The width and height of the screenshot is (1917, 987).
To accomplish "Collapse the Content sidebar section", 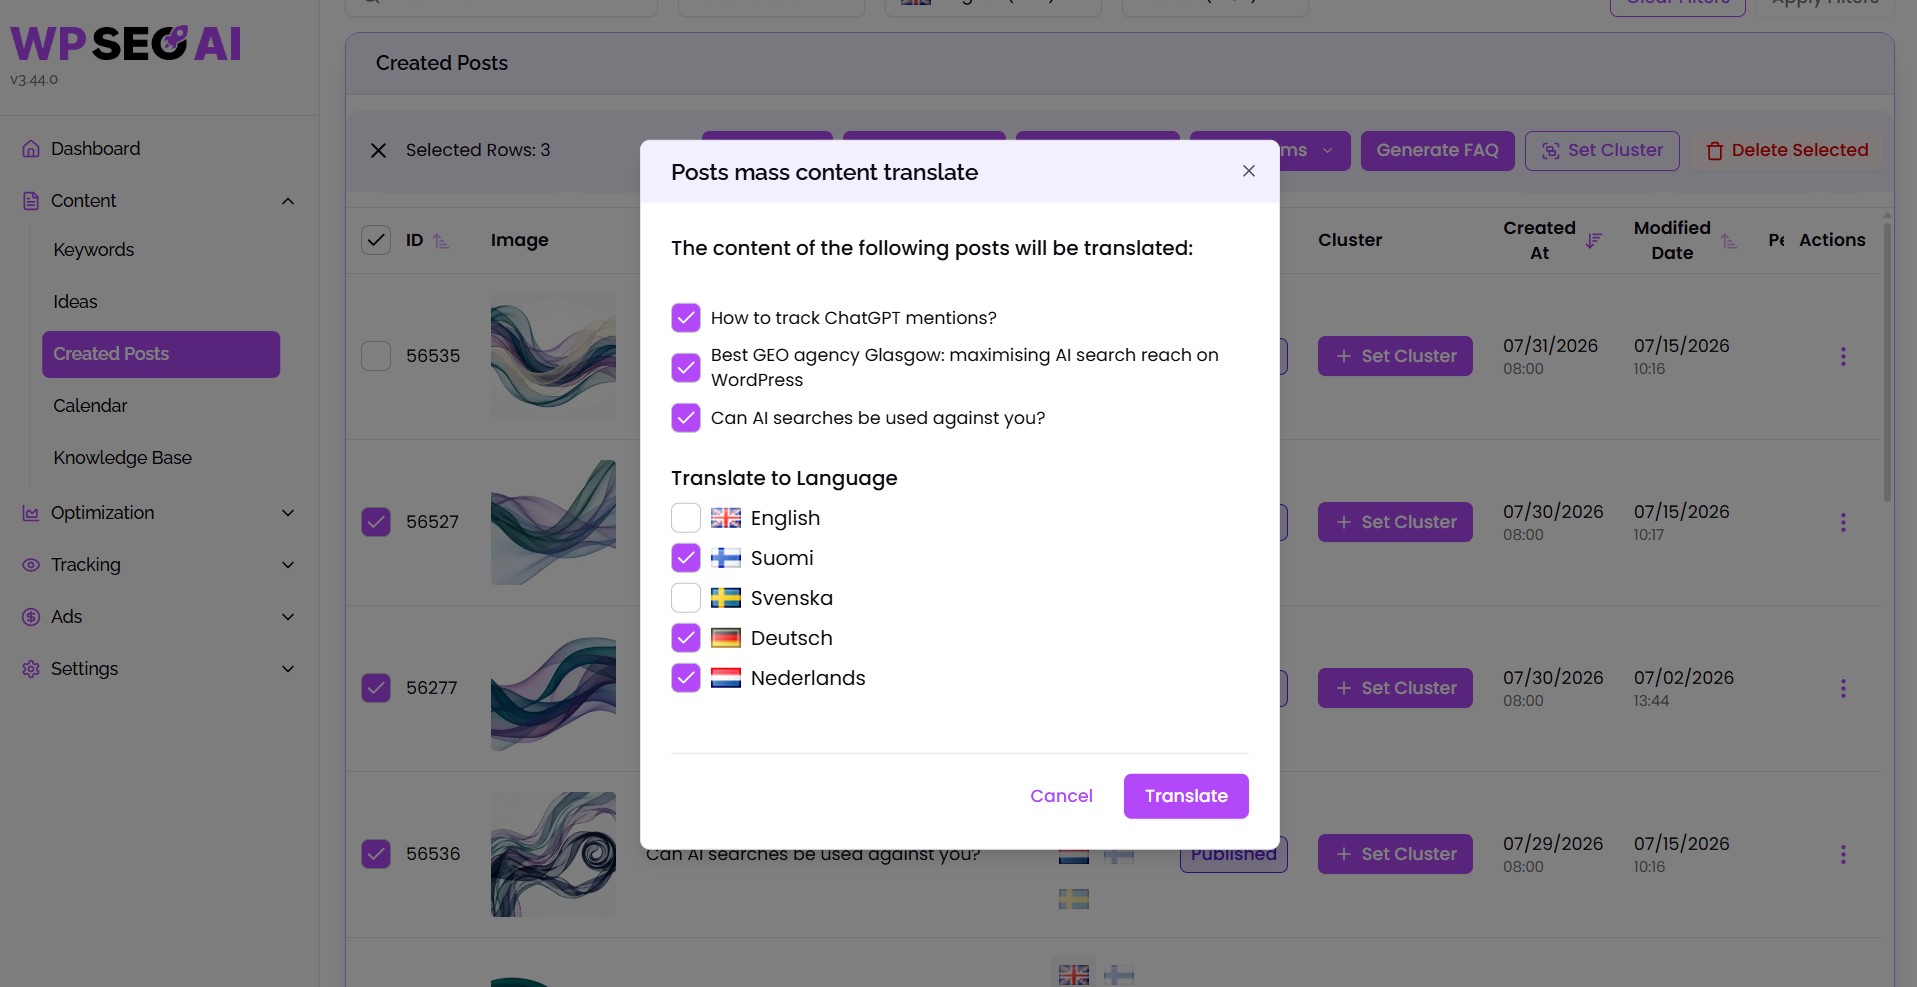I will pos(288,201).
